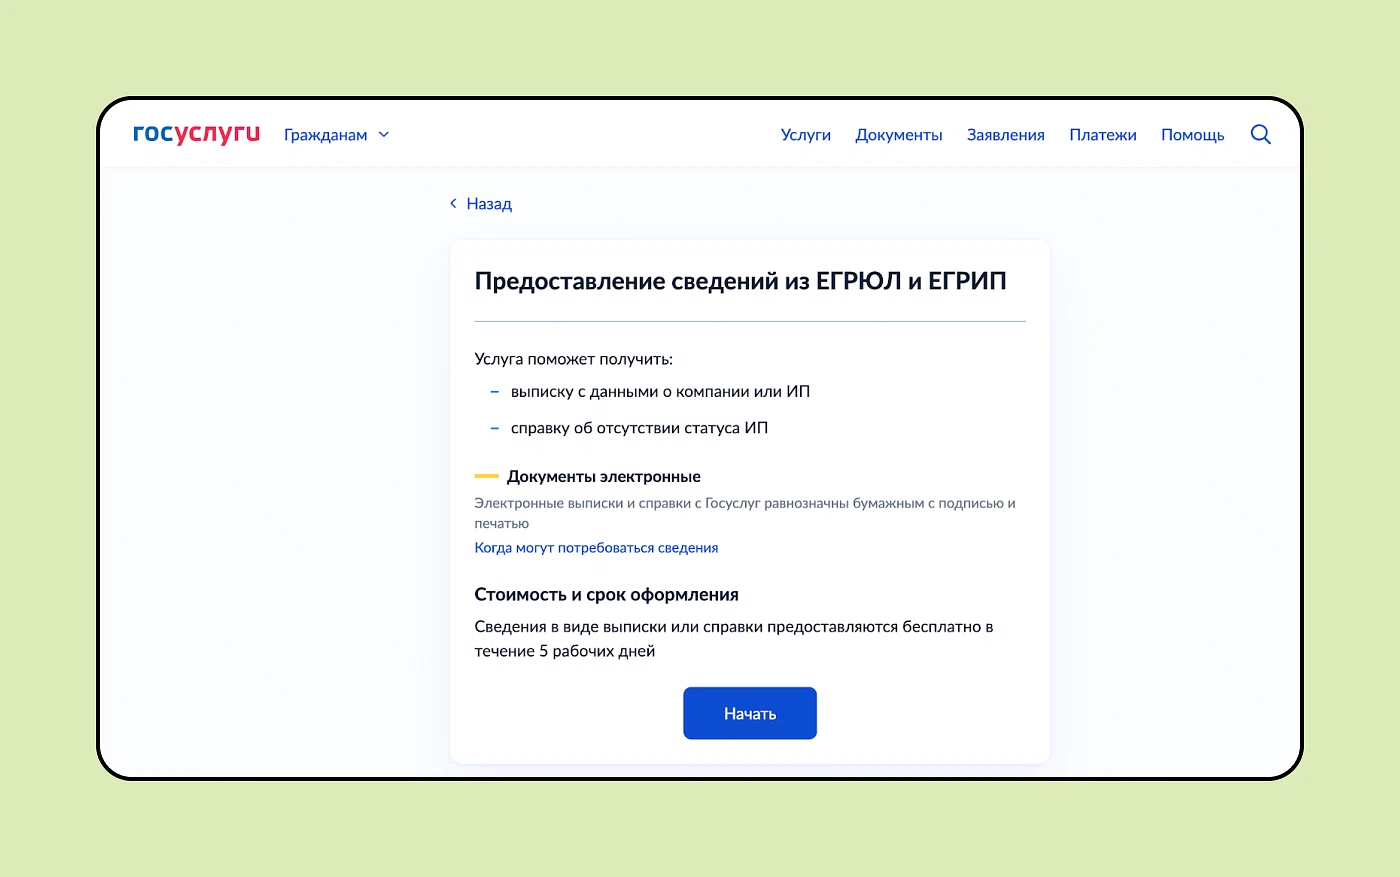Select Платежи in the top navigation
The height and width of the screenshot is (877, 1400).
pos(1102,135)
